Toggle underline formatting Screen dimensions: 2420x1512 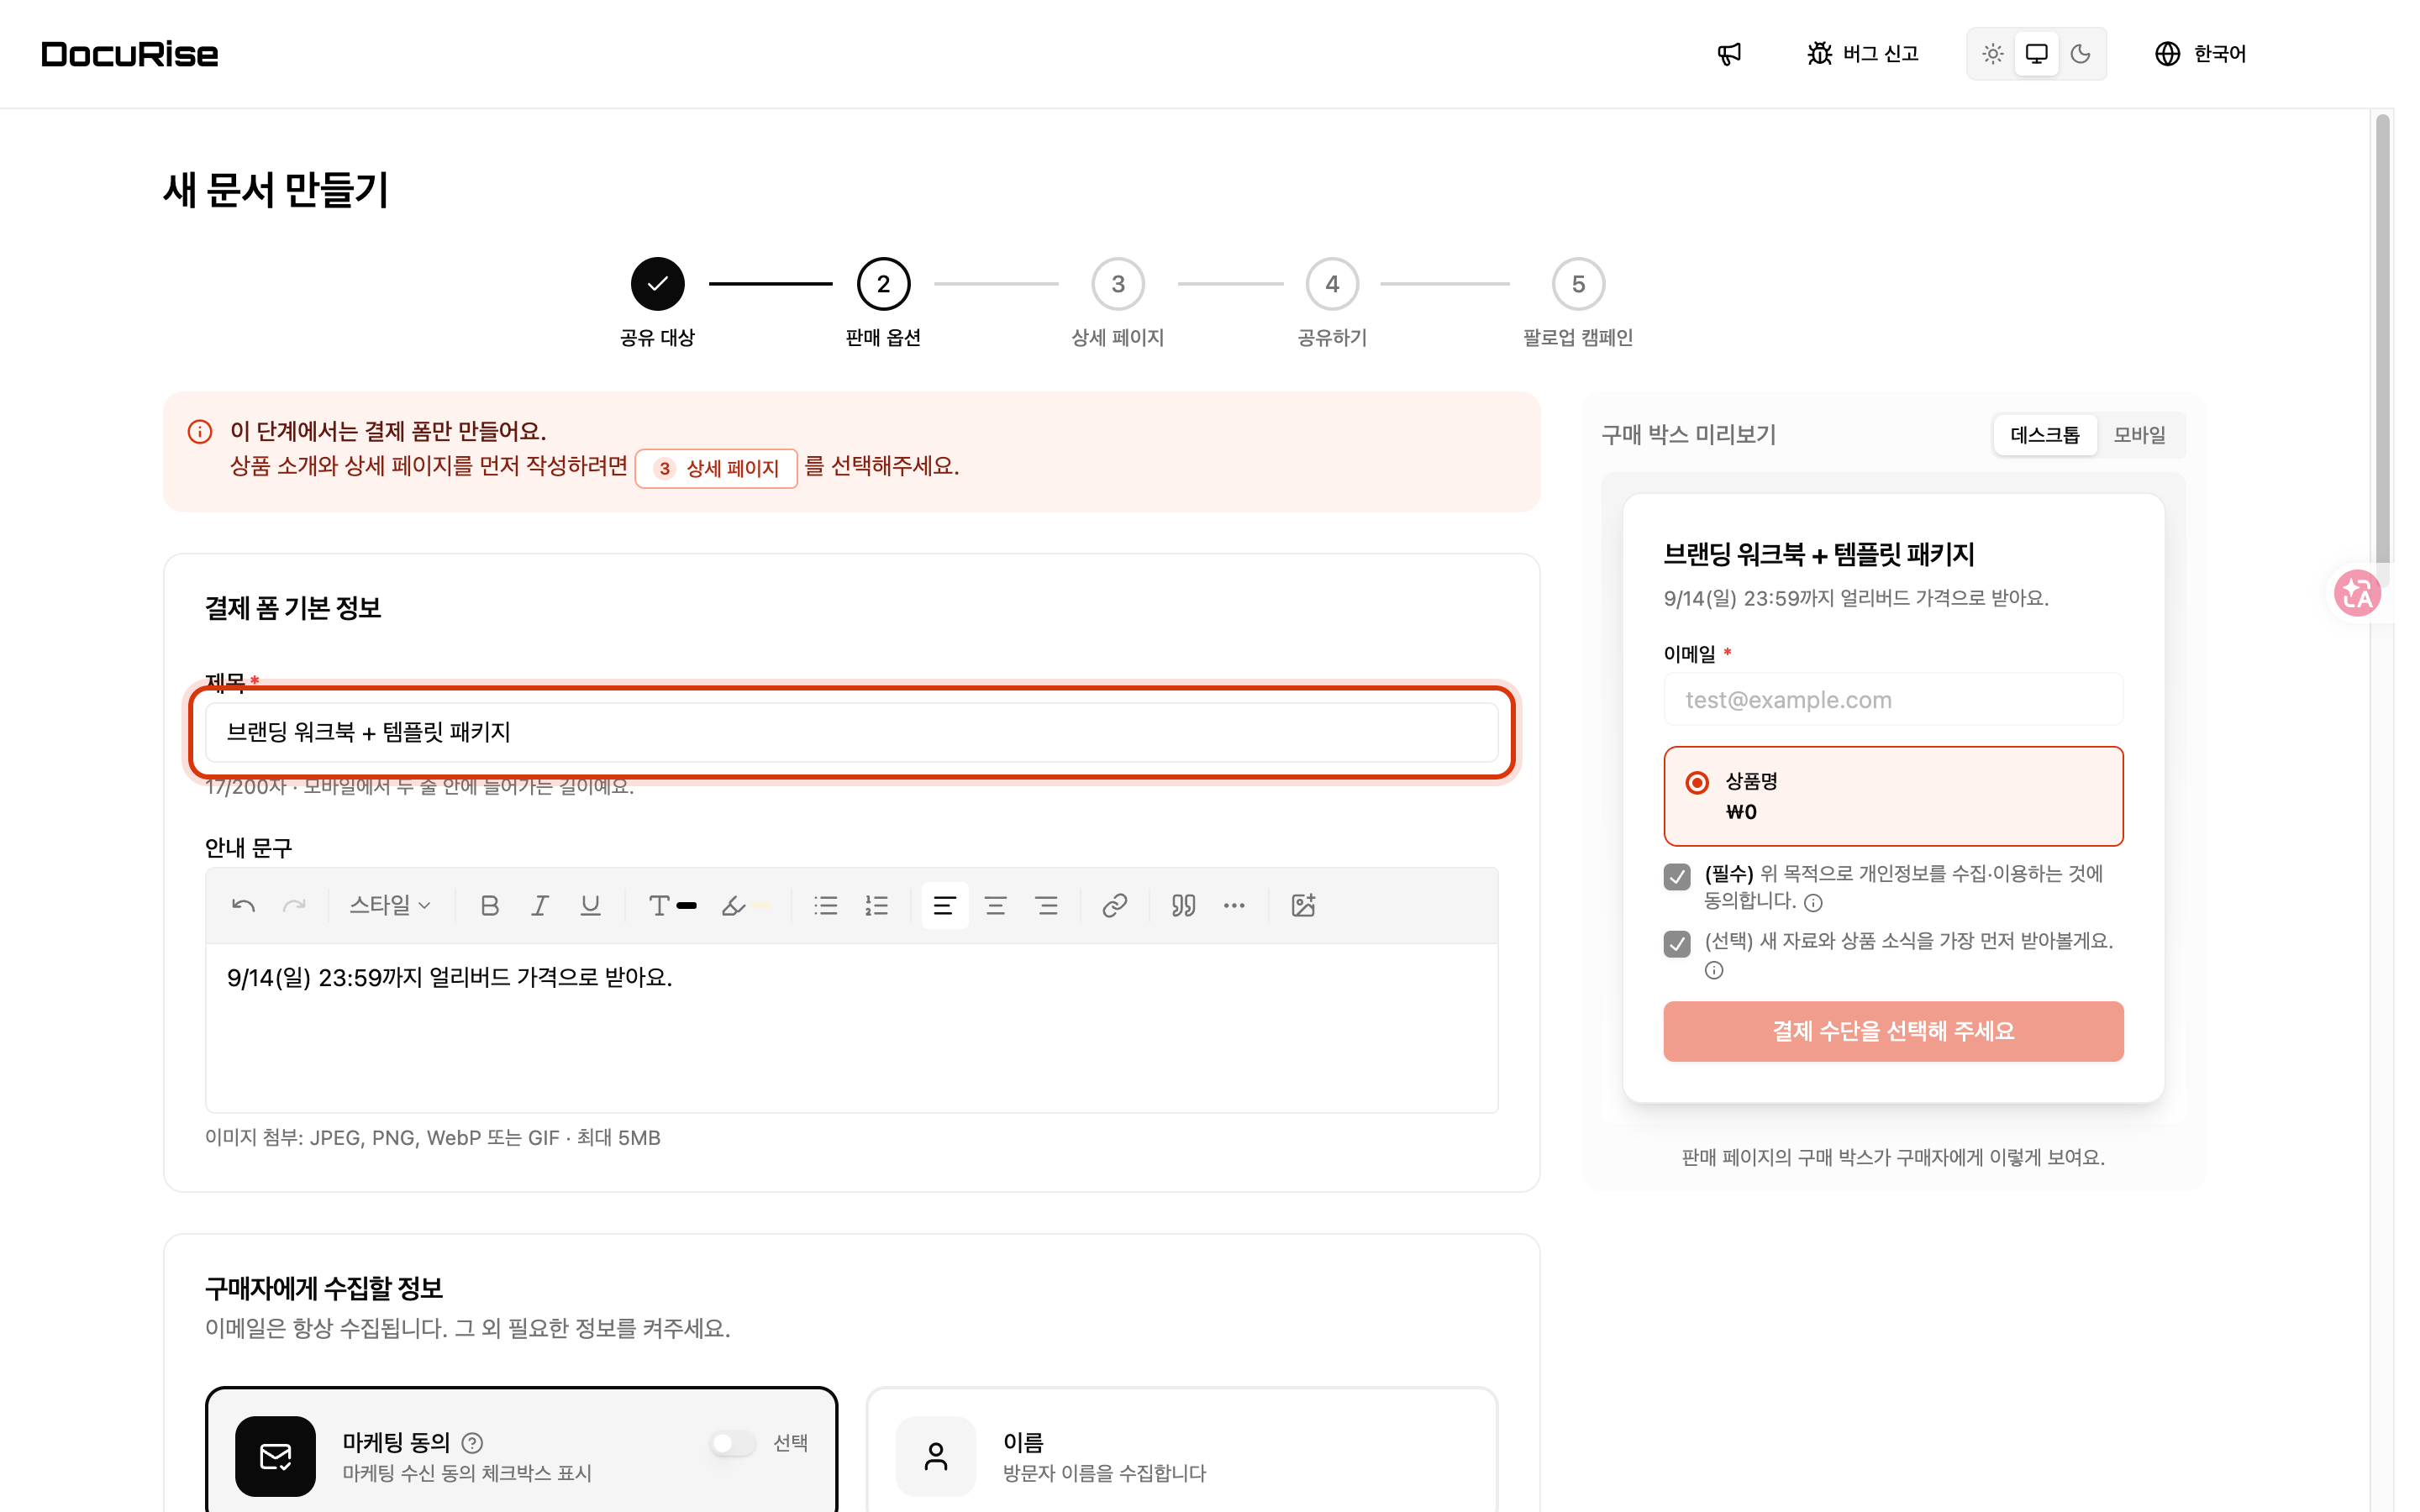tap(591, 906)
